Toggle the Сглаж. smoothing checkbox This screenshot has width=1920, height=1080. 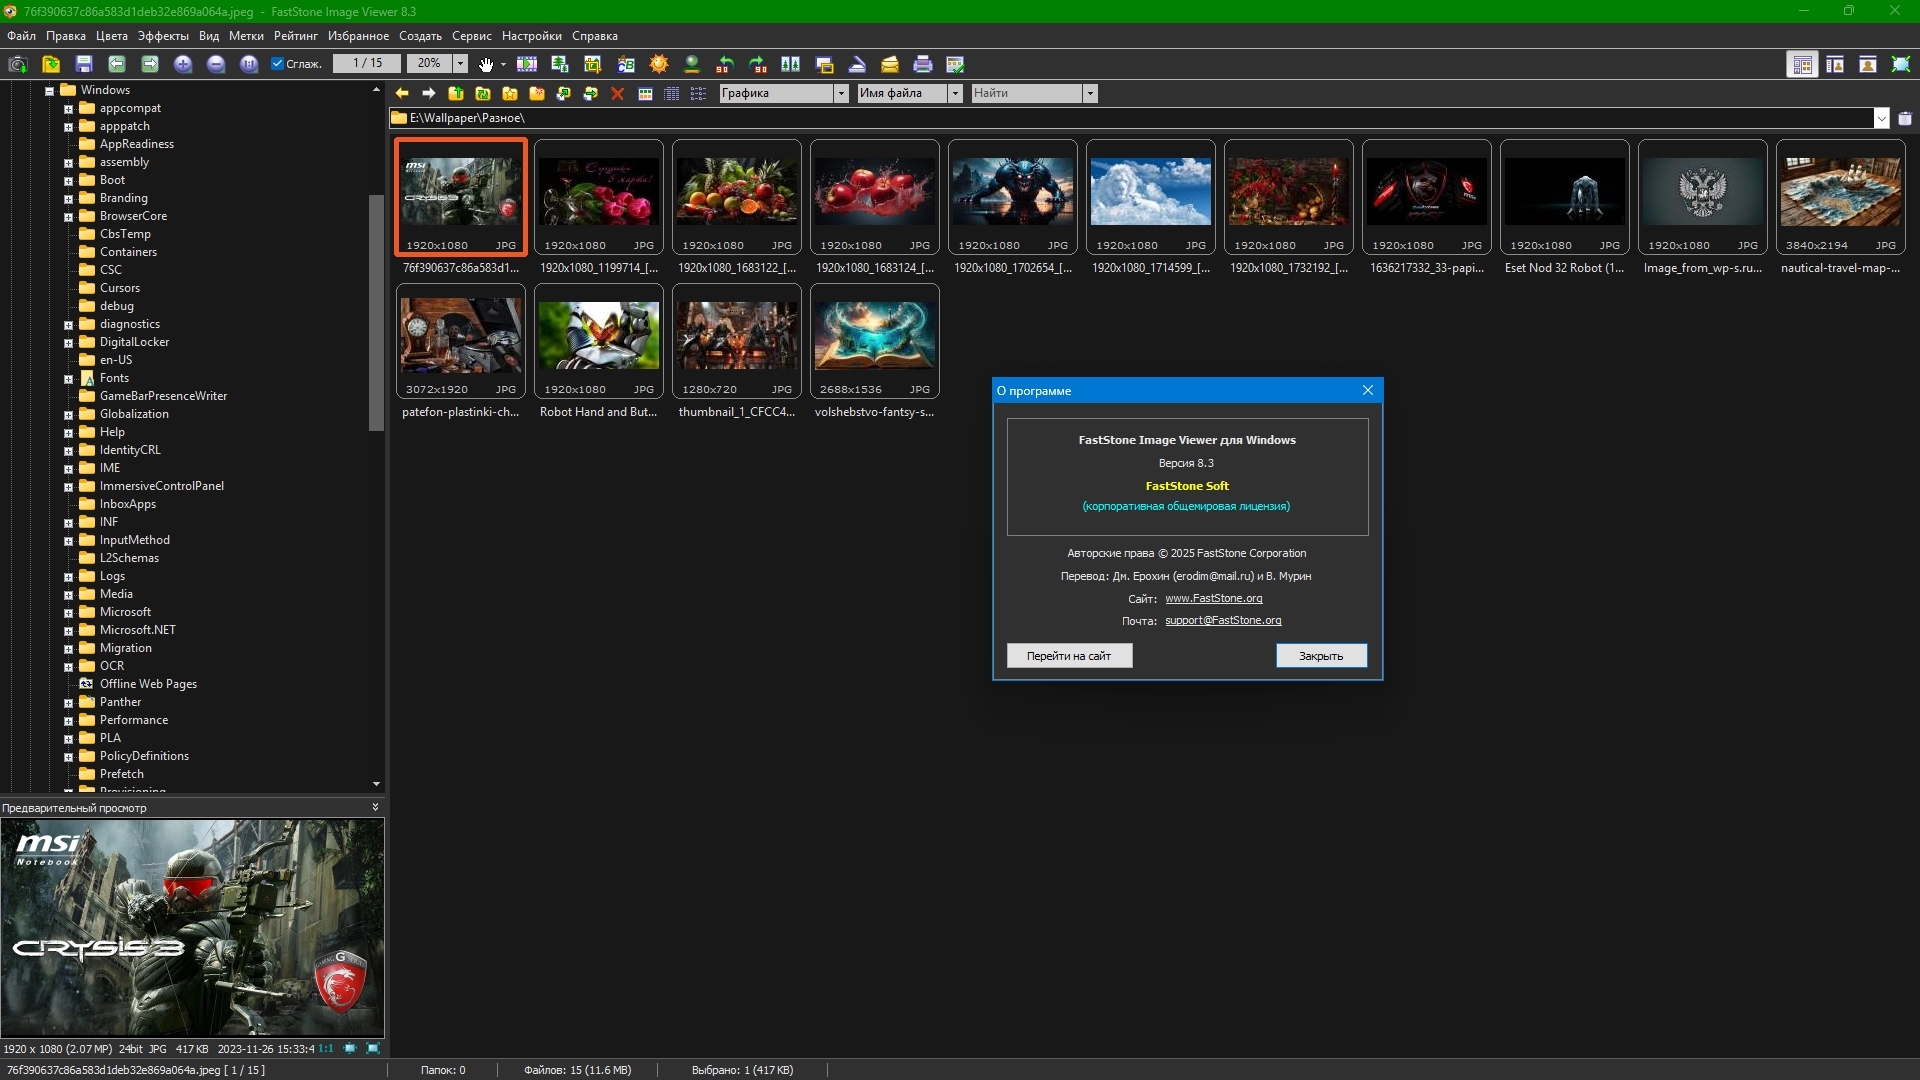278,64
